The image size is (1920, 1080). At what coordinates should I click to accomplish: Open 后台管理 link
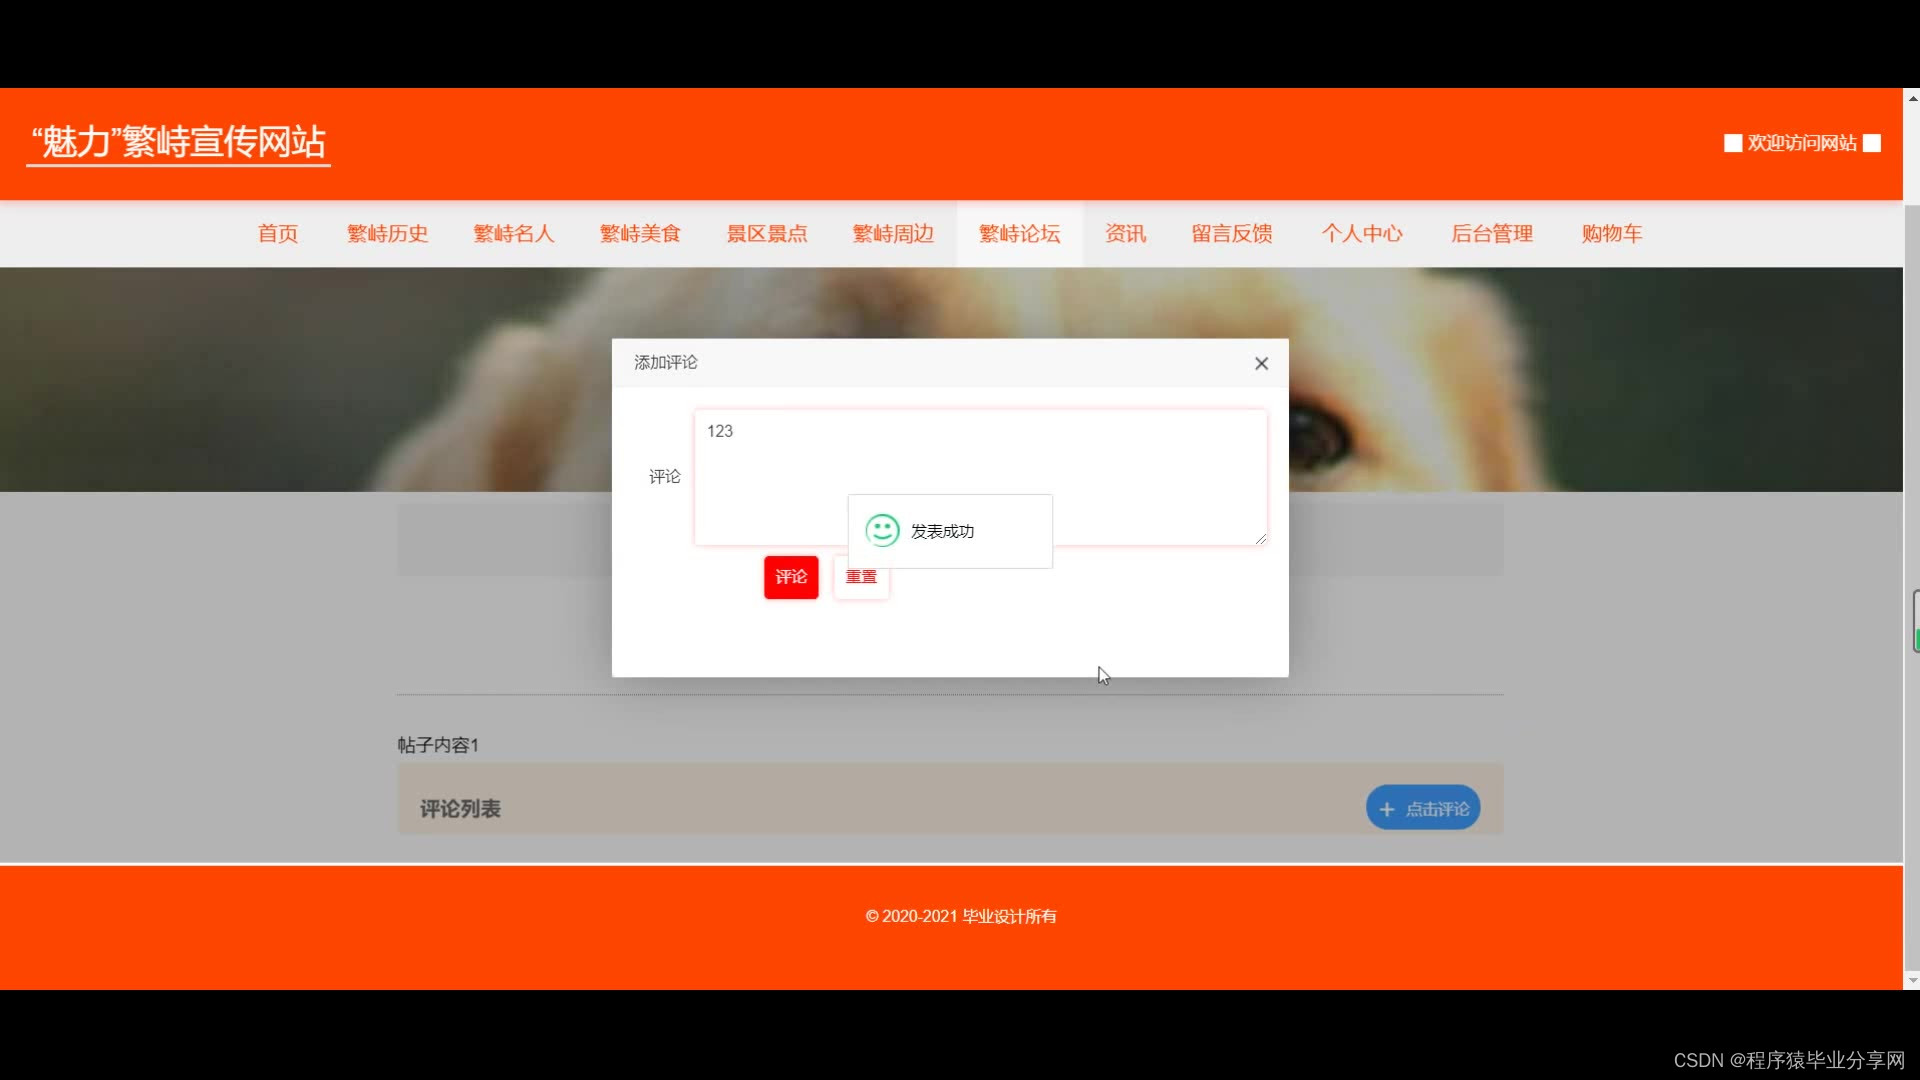click(x=1492, y=233)
